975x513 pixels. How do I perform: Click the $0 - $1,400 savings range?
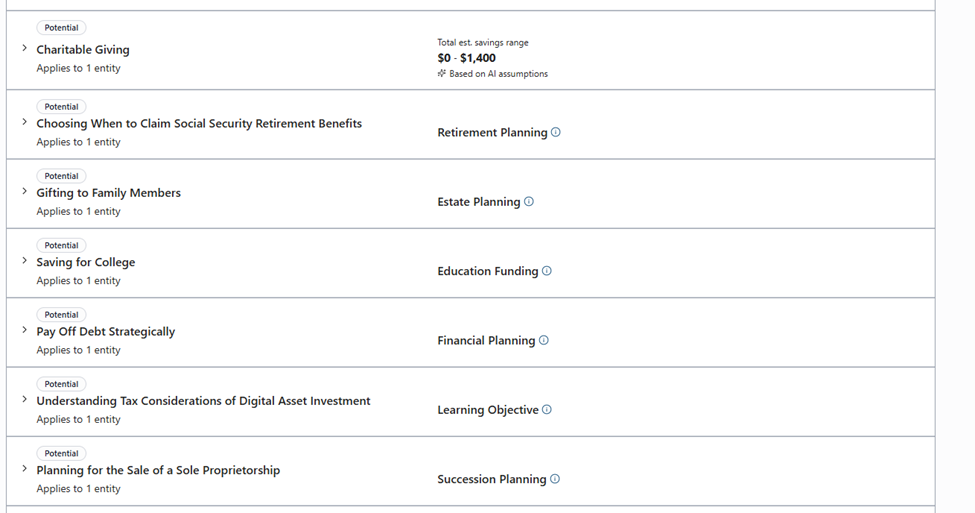[x=467, y=58]
